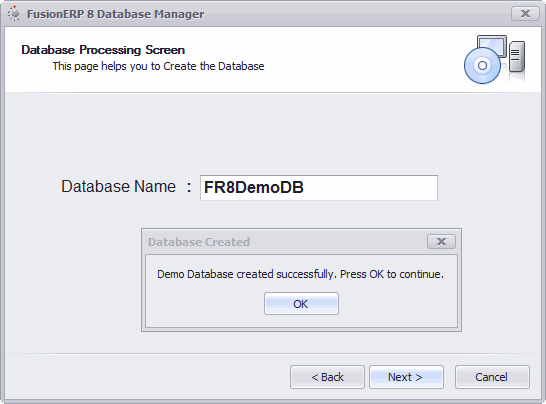The height and width of the screenshot is (404, 546).
Task: Click the monitor graphic in header banner
Action: (492, 45)
